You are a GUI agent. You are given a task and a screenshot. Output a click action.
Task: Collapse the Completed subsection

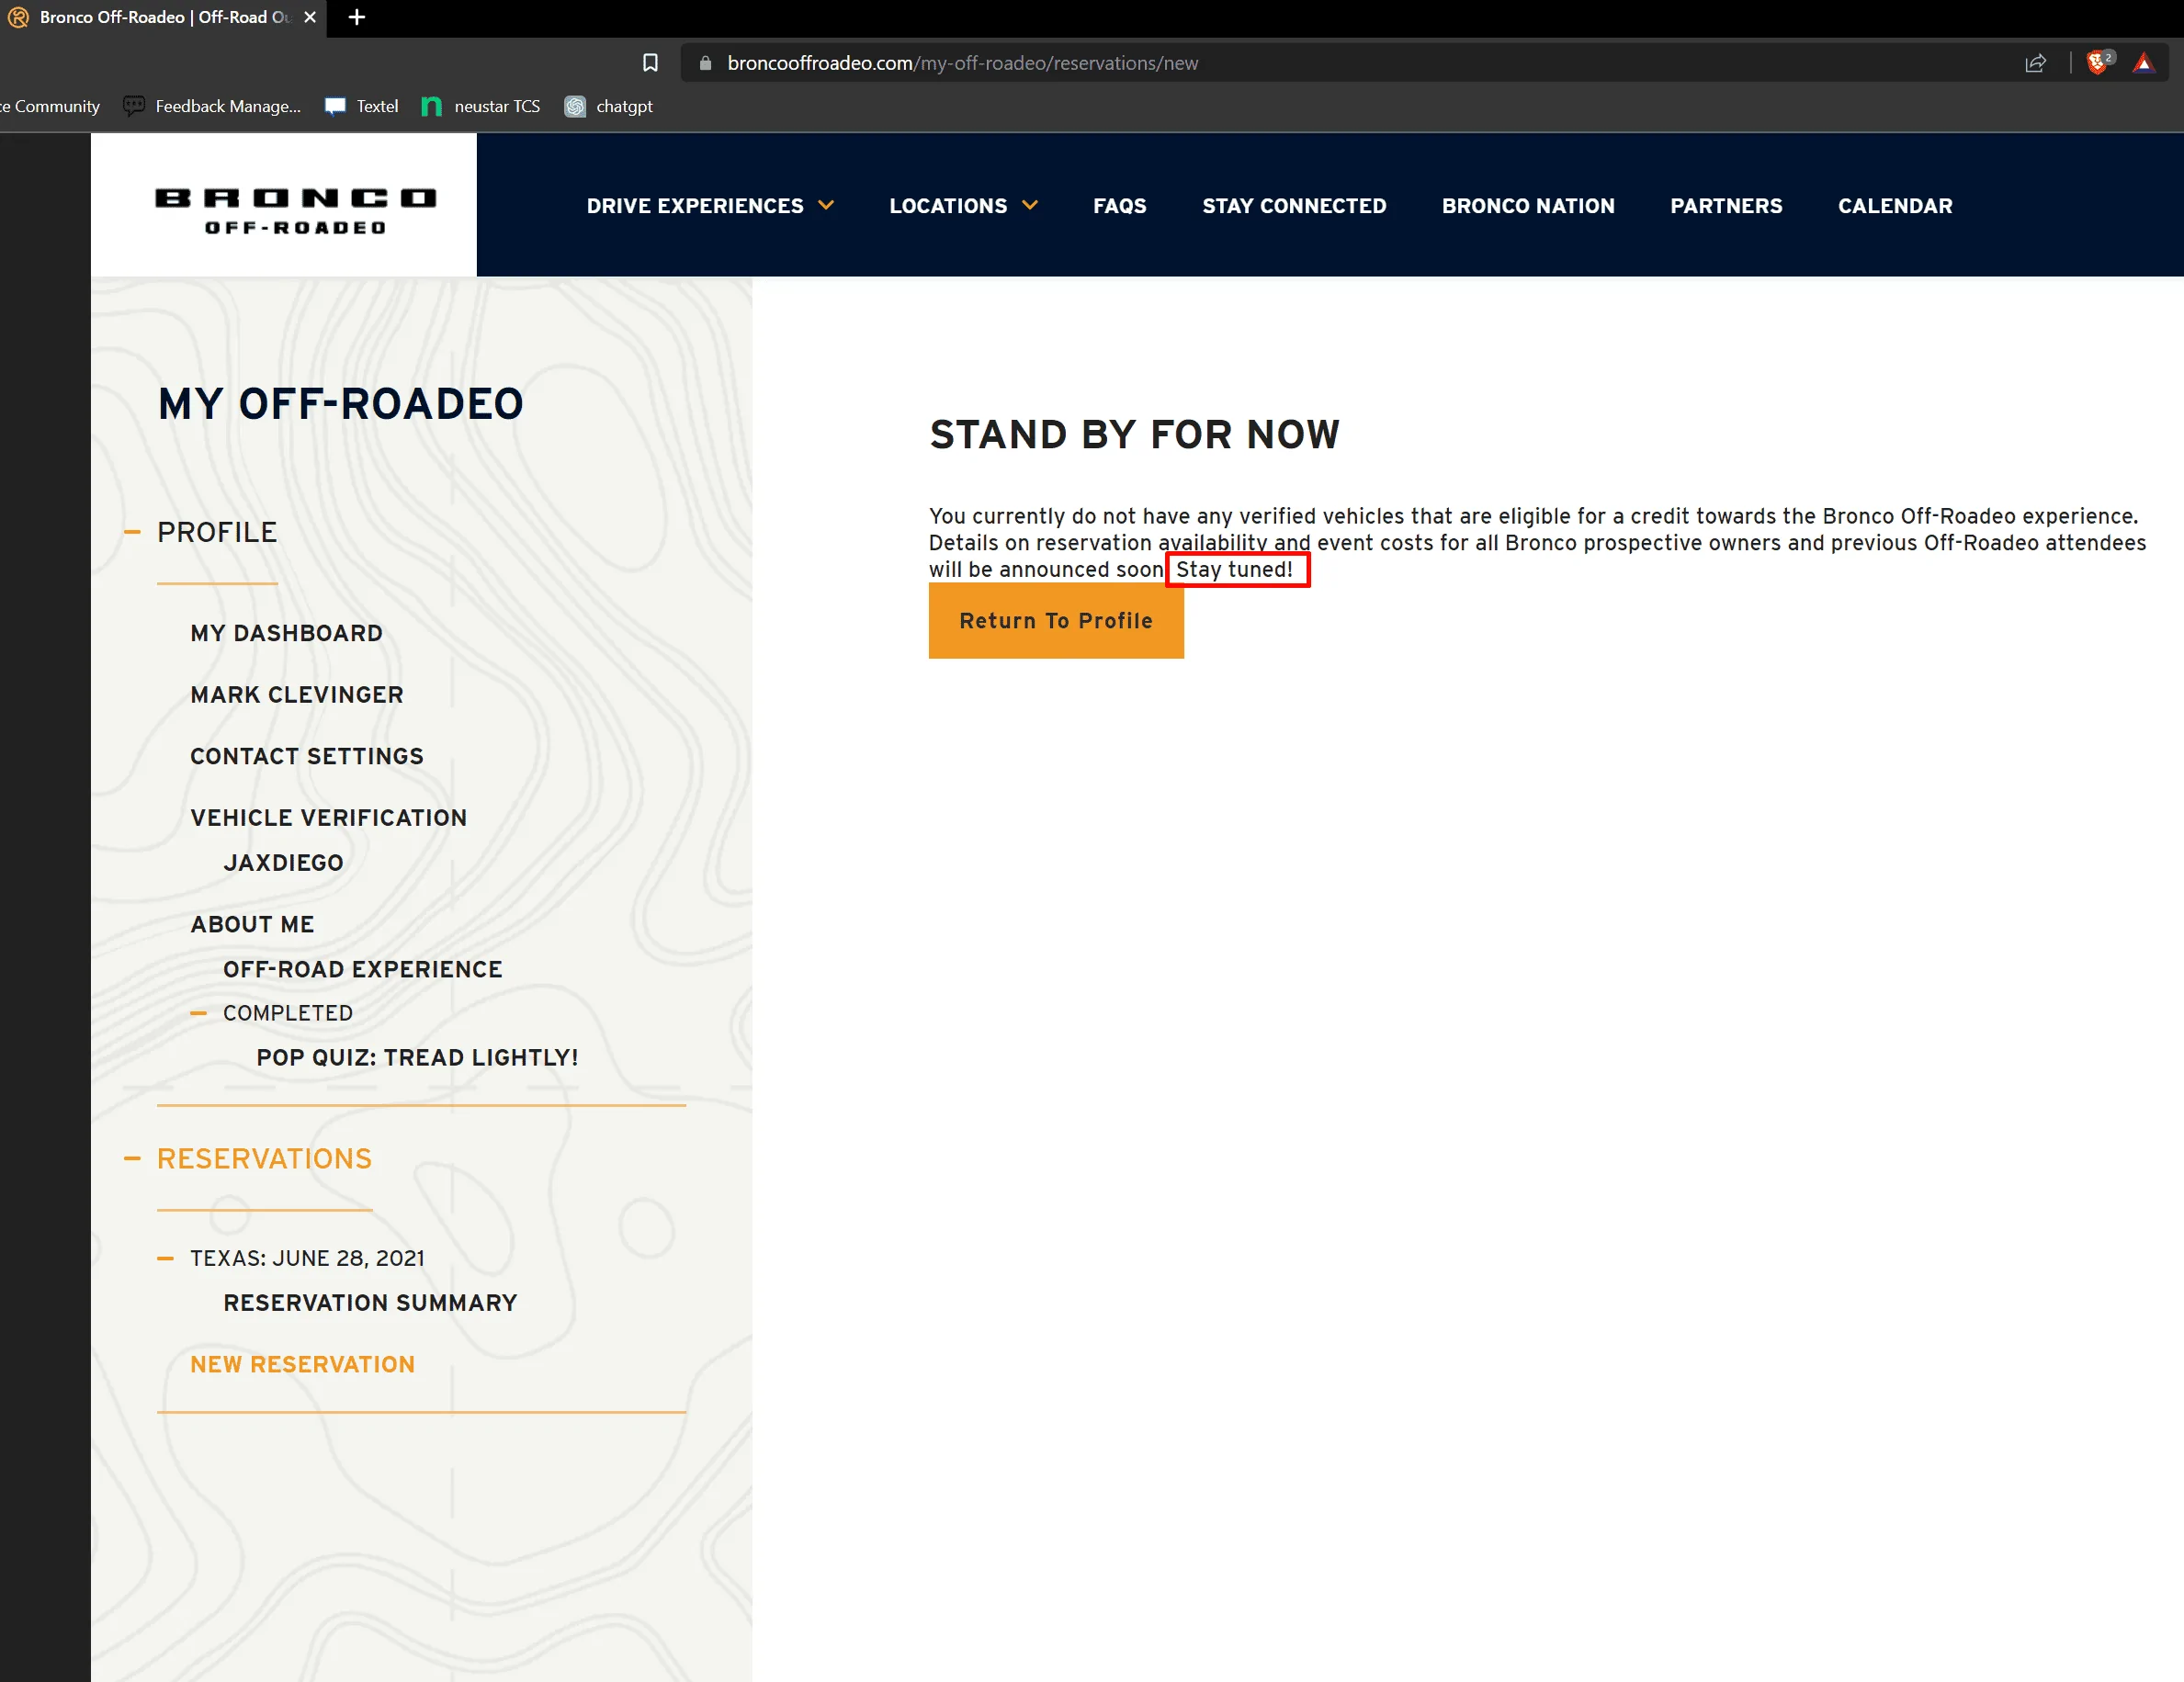pos(198,1014)
